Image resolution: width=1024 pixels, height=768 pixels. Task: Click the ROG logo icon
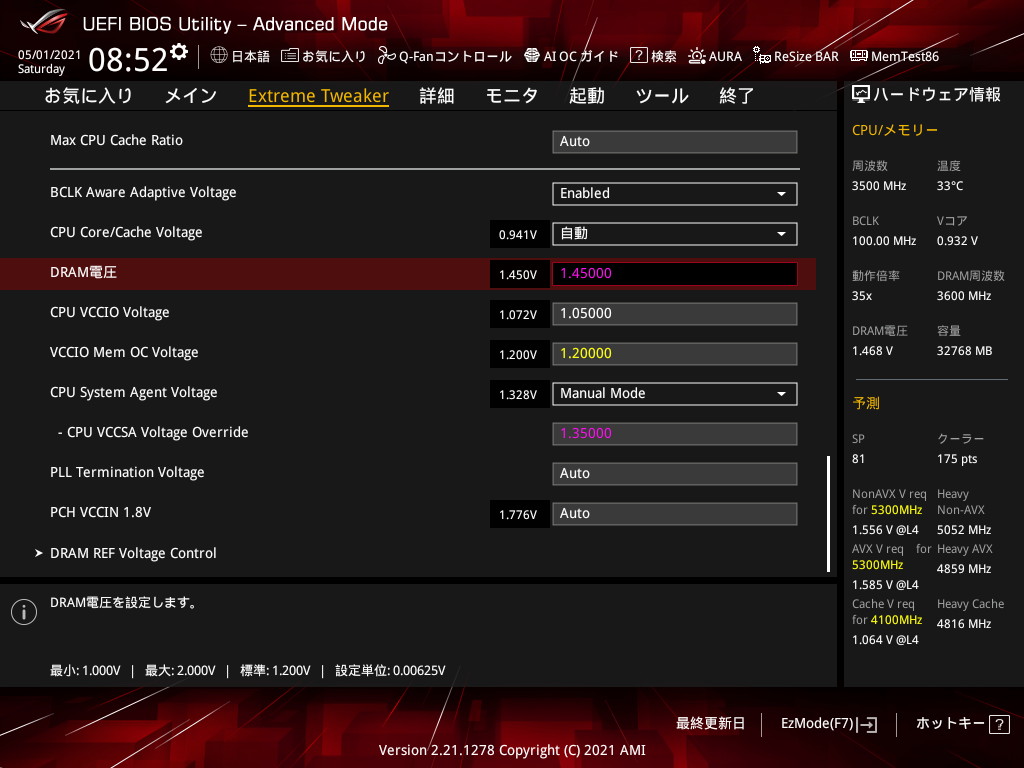(x=44, y=22)
